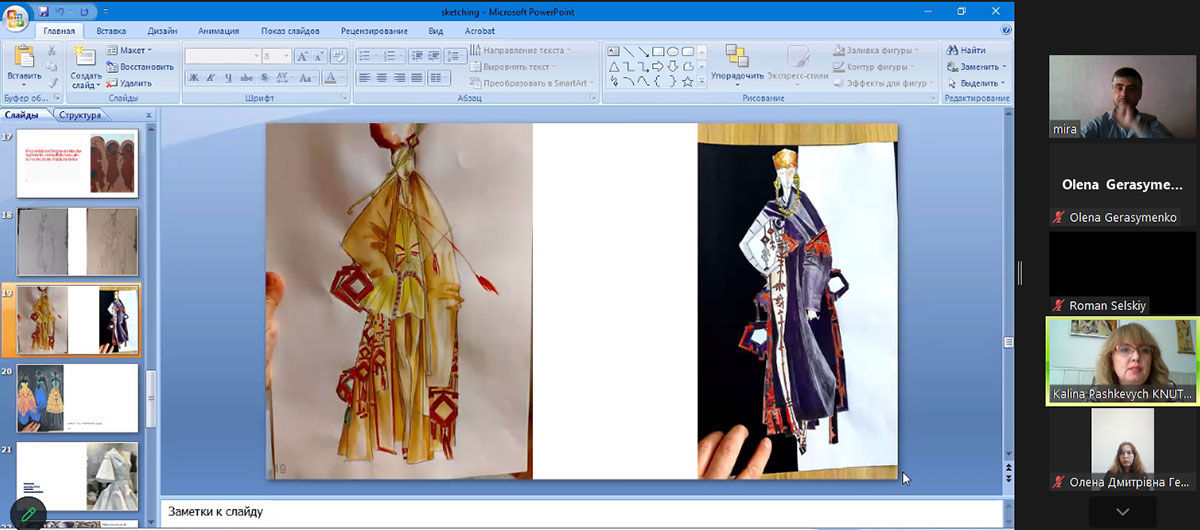Click the Вставить paste icon
Image resolution: width=1200 pixels, height=530 pixels.
click(x=24, y=57)
